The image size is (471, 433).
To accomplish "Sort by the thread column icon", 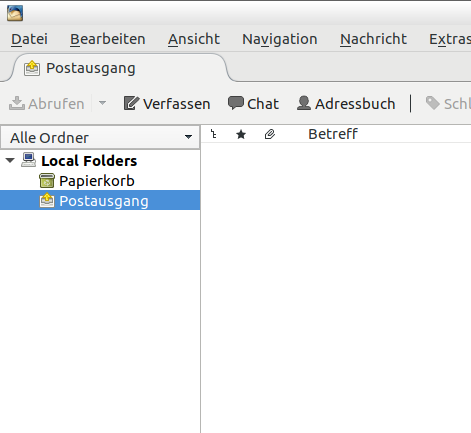I will 214,134.
